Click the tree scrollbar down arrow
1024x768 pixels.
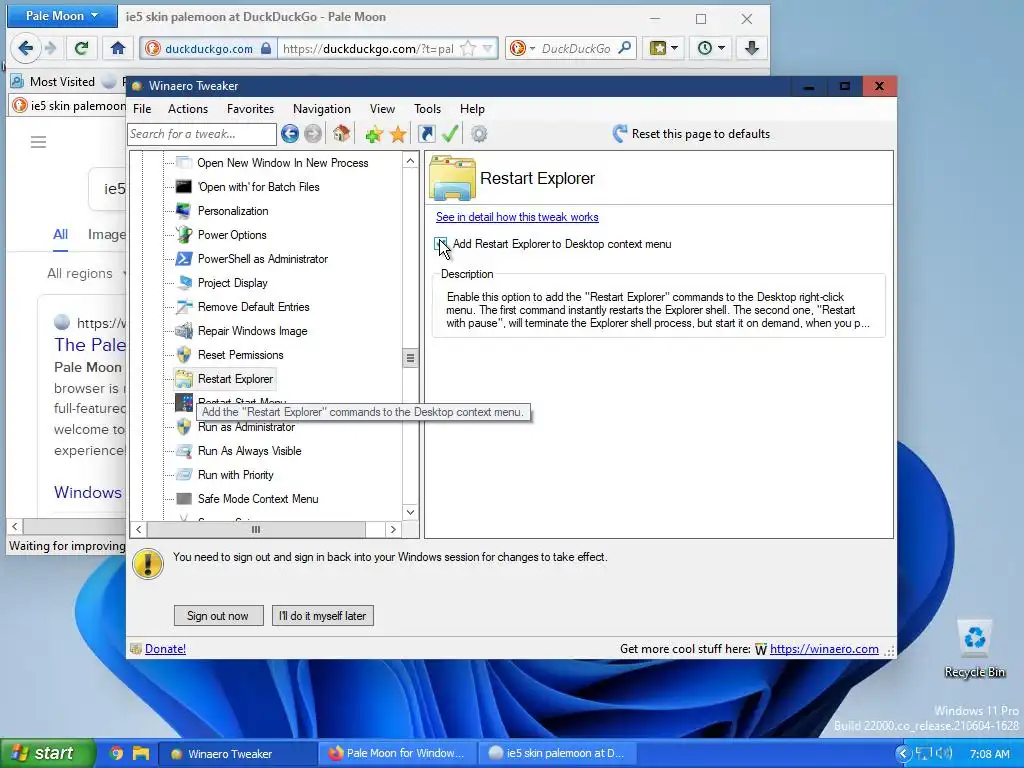410,512
